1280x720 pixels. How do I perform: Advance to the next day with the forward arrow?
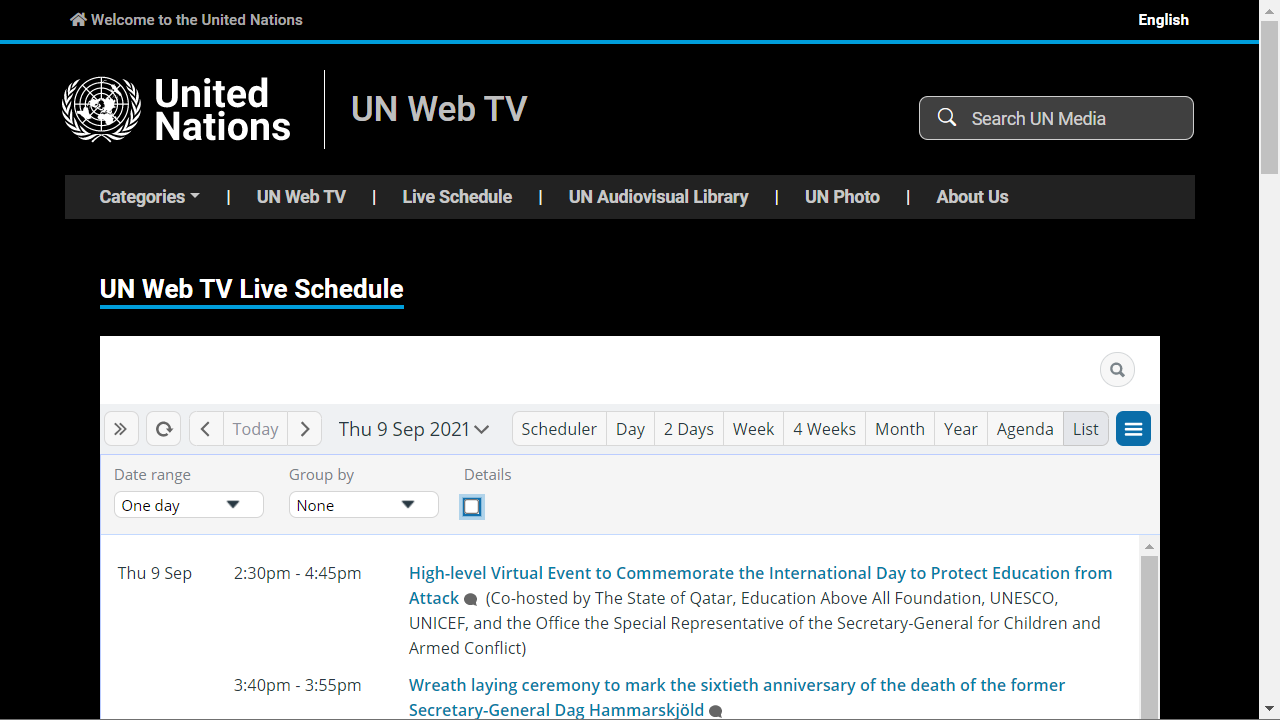point(305,428)
